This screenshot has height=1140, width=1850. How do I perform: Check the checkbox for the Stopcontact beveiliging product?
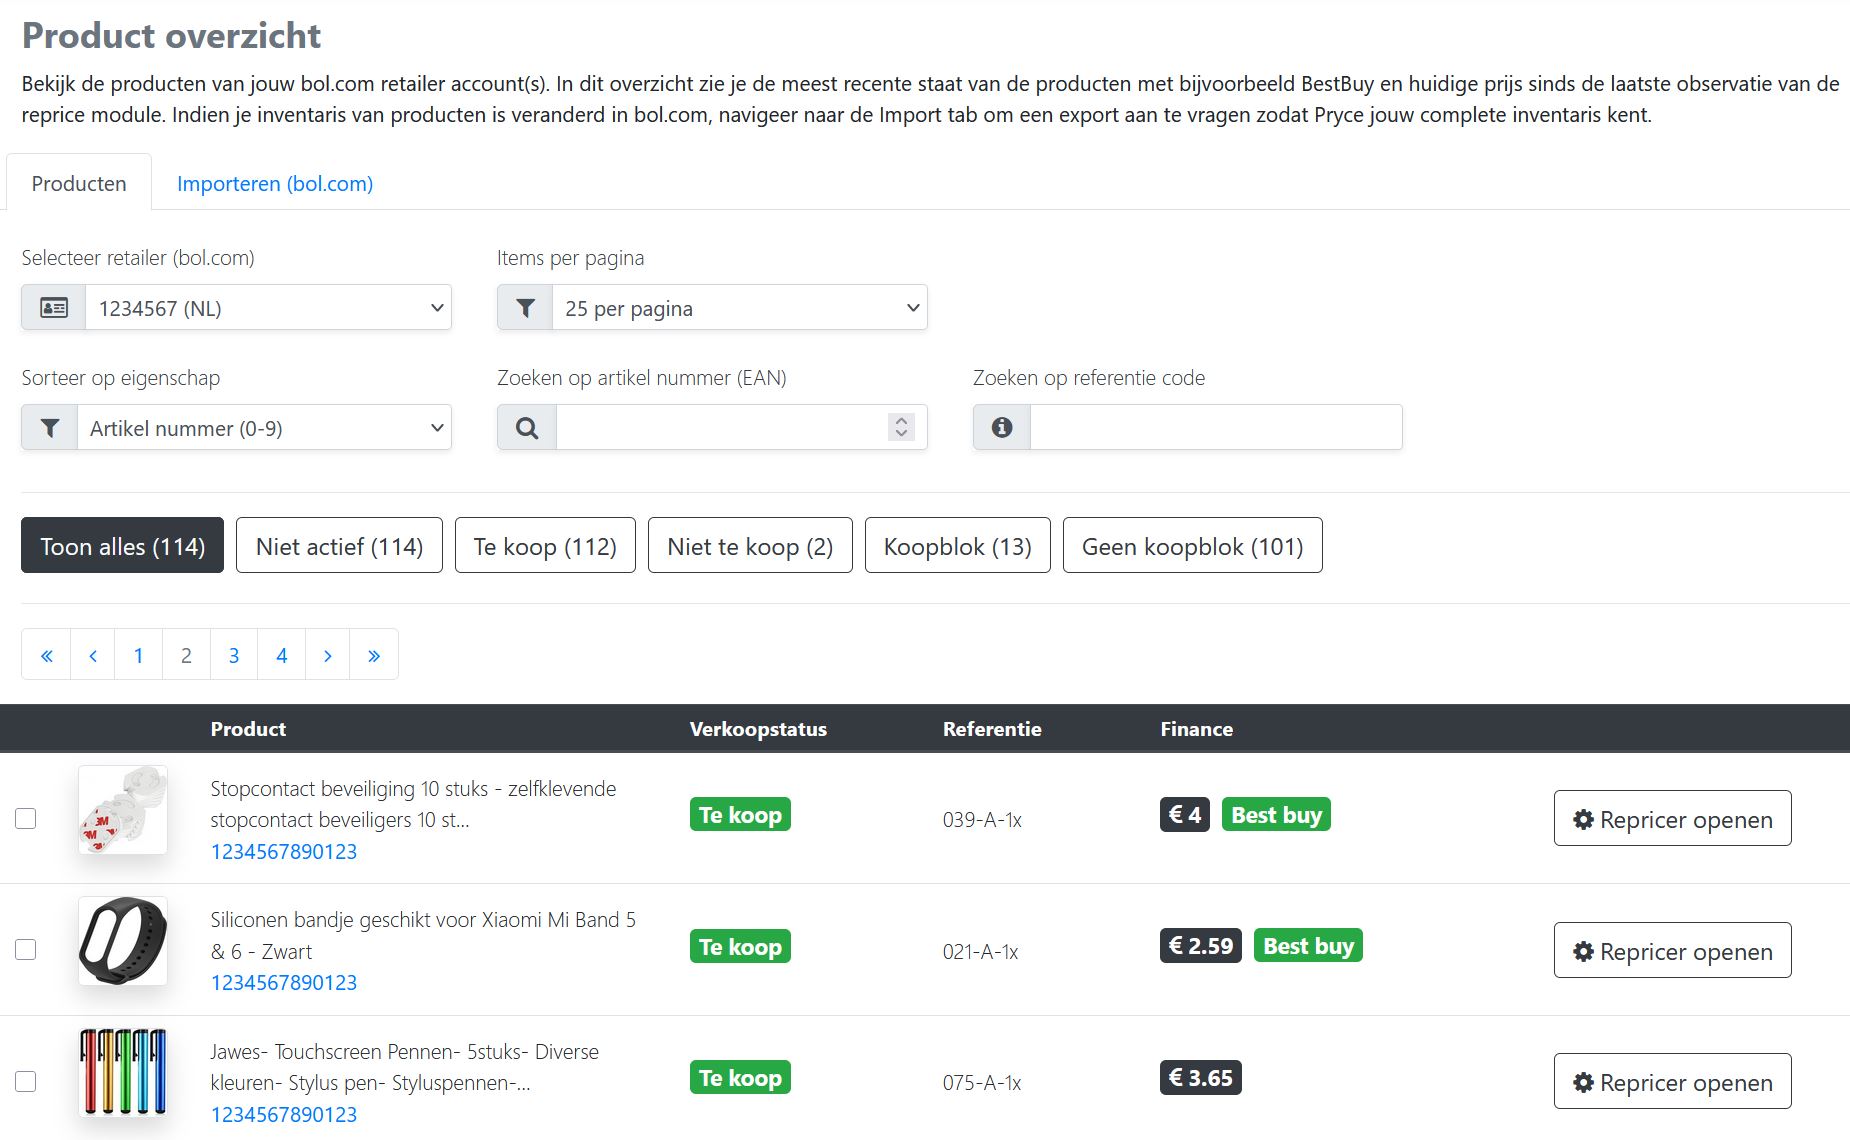tap(26, 818)
